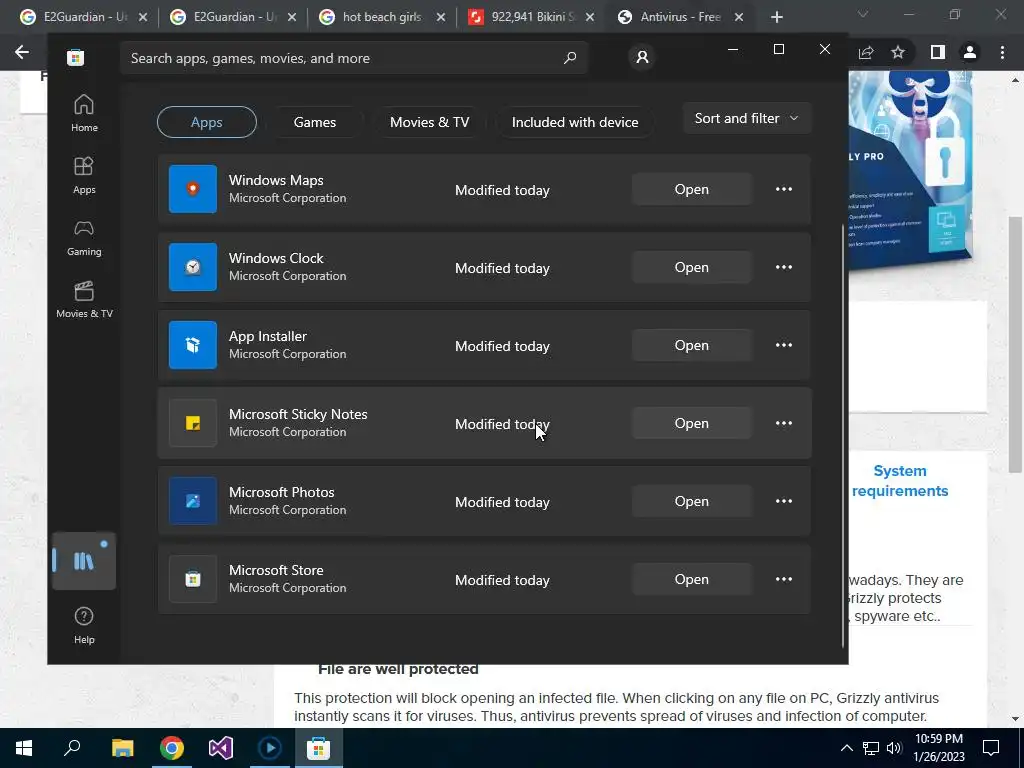Click the Microsoft Store logo icon
The width and height of the screenshot is (1024, 768).
pyautogui.click(x=75, y=57)
